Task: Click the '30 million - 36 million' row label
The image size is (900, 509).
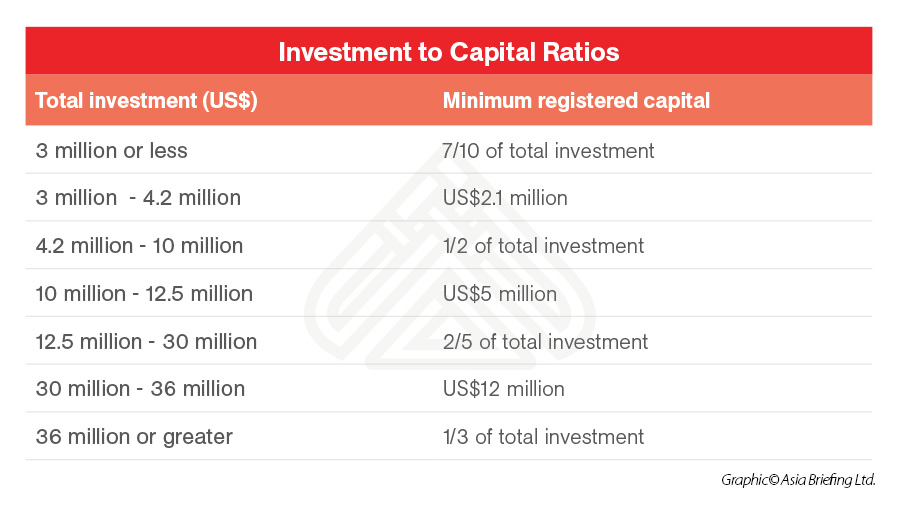Action: coord(140,389)
